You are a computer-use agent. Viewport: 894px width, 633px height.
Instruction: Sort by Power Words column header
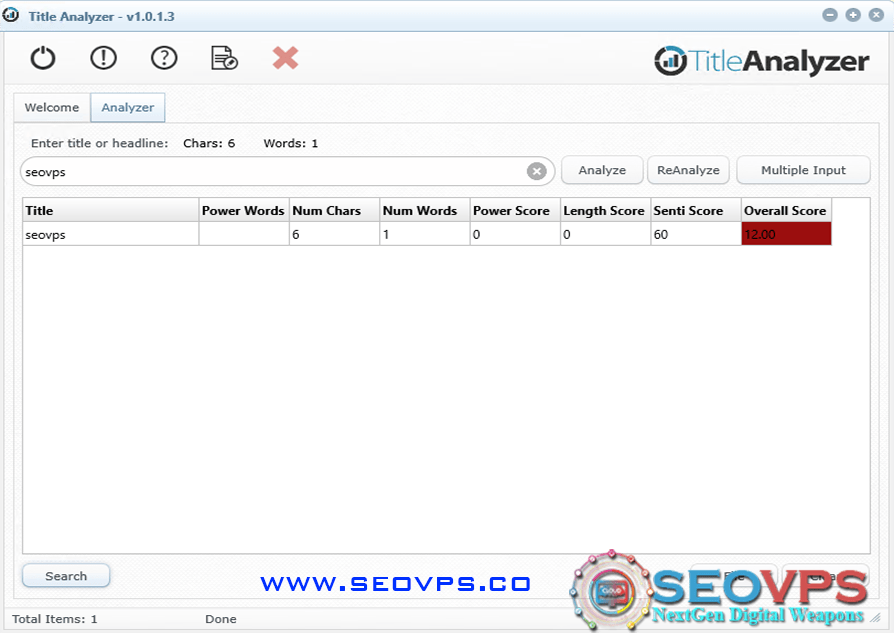click(x=244, y=210)
